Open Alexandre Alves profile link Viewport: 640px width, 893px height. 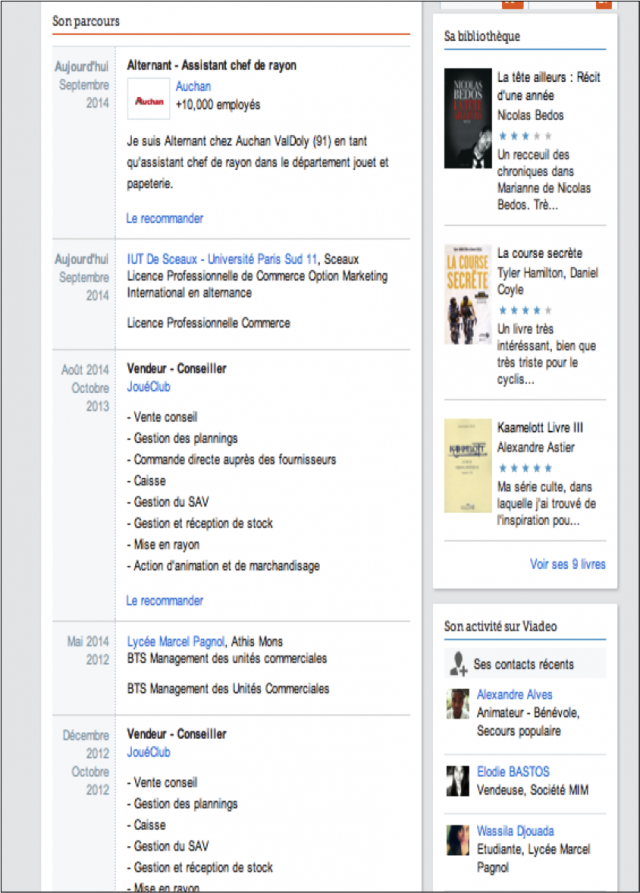514,694
